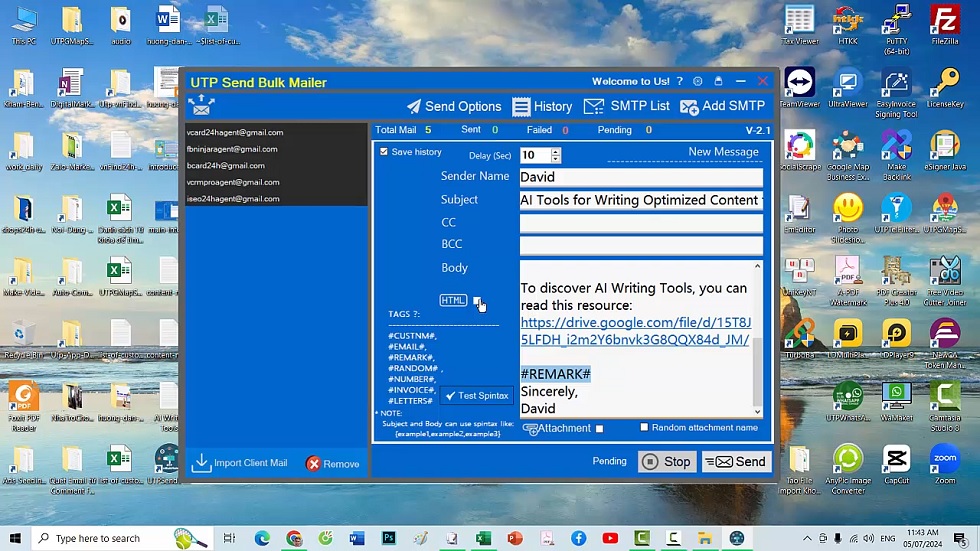Decrease the Delay (Sec) value with the down arrow
980x551 pixels.
pyautogui.click(x=556, y=159)
